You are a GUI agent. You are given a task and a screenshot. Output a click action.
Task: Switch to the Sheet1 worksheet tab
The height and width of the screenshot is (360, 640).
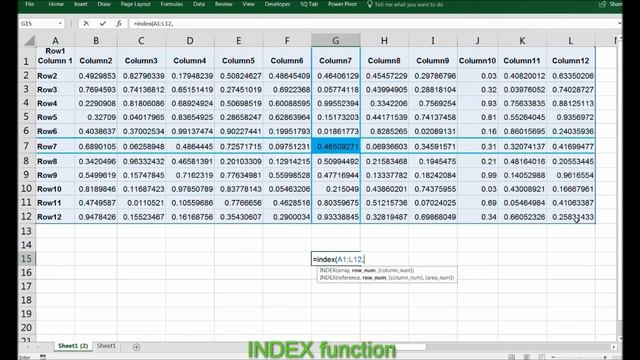tap(106, 346)
